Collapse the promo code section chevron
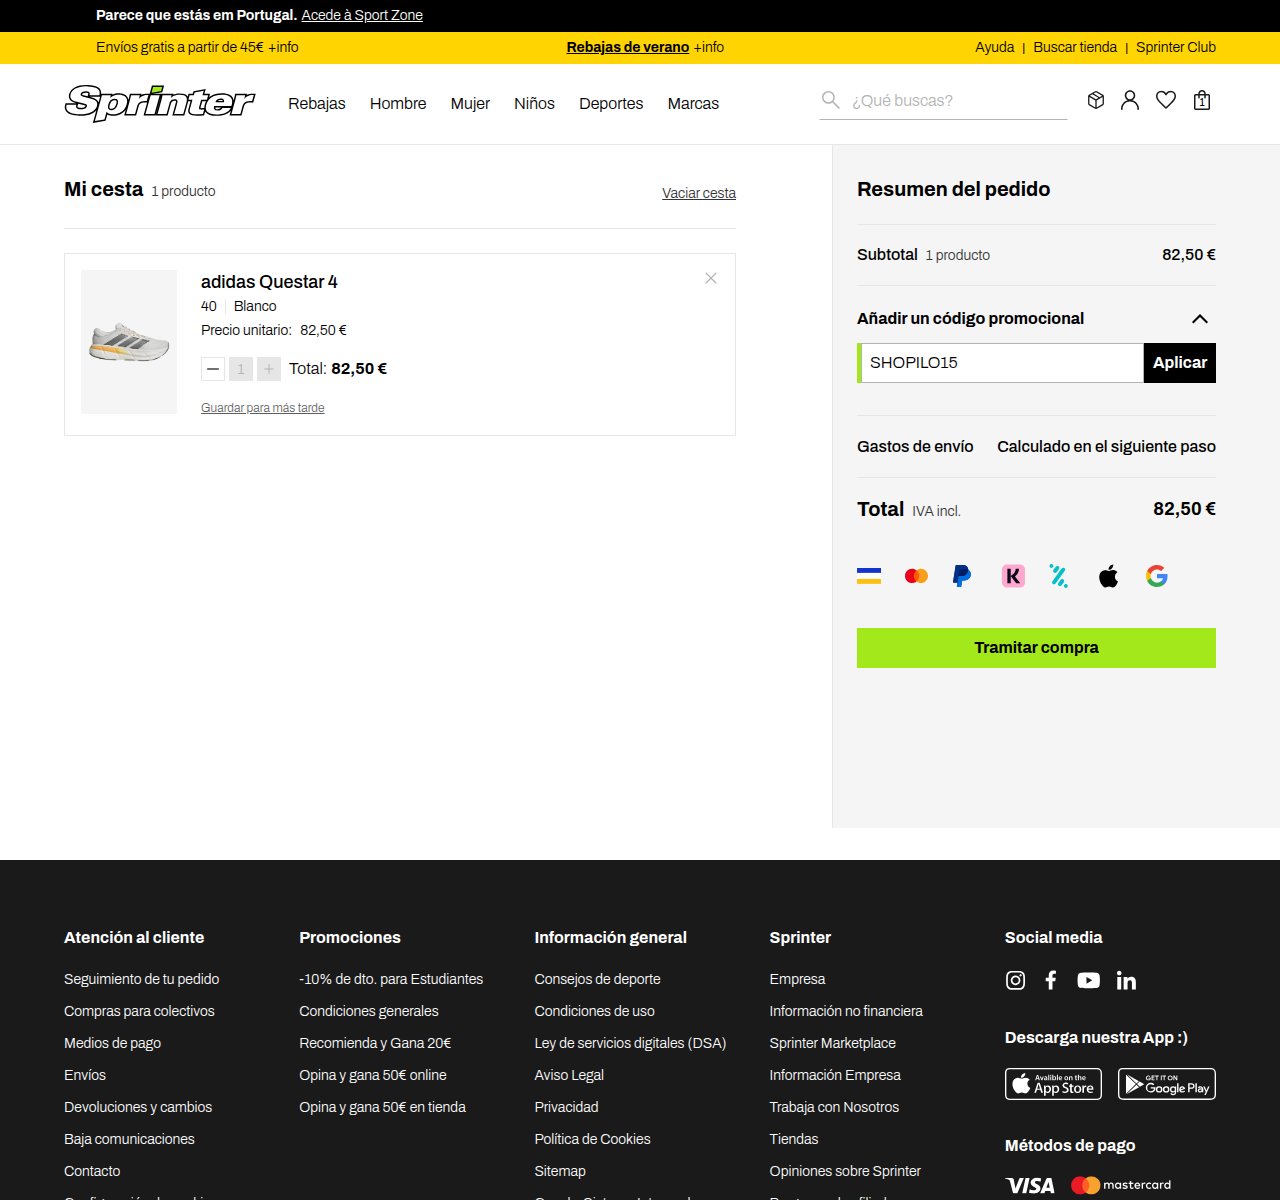Screen dimensions: 1280x1200 1200,319
